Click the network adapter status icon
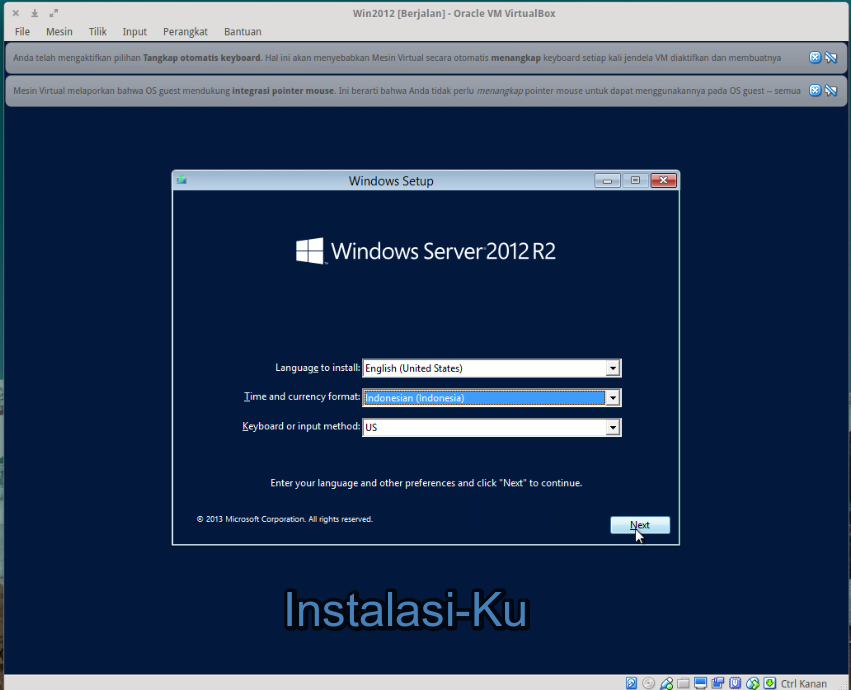 (x=666, y=682)
